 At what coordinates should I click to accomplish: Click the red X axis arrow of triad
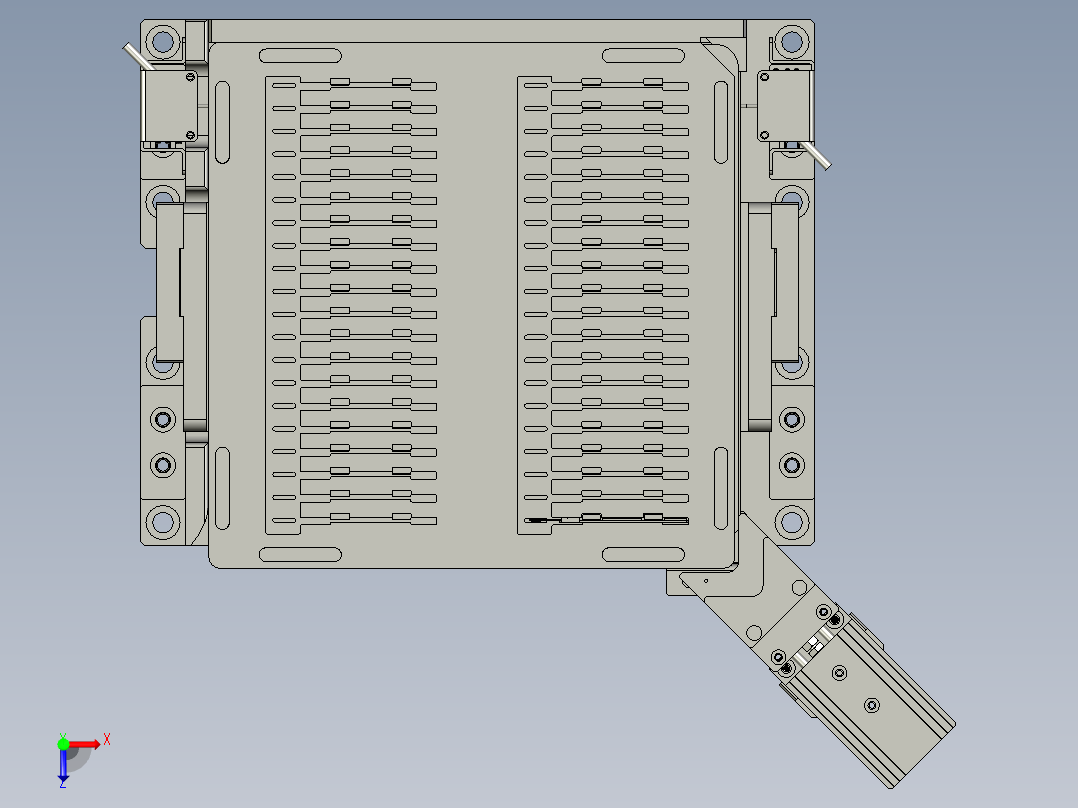(x=84, y=744)
